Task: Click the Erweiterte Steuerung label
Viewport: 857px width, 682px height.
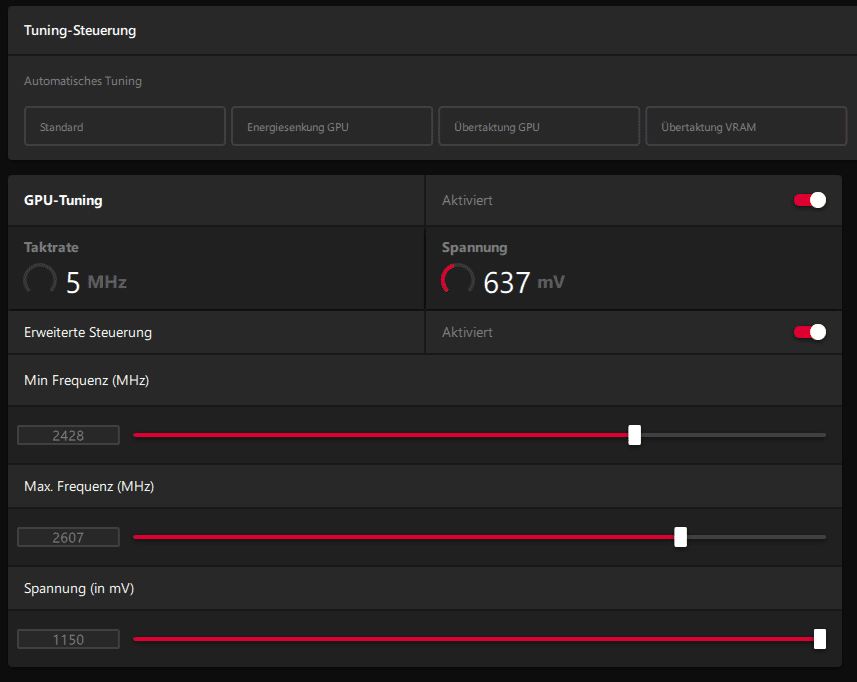Action: point(88,332)
